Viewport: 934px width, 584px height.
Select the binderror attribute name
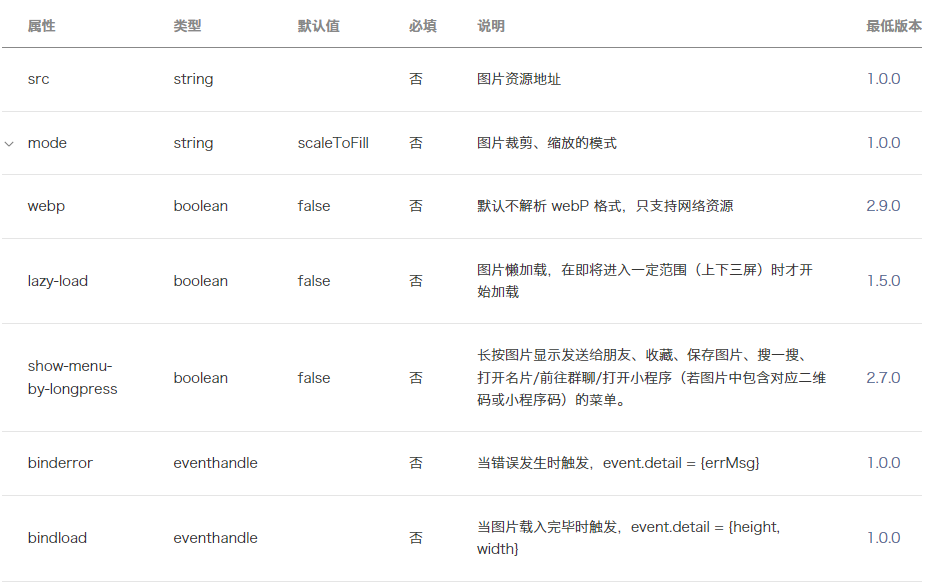coord(60,463)
